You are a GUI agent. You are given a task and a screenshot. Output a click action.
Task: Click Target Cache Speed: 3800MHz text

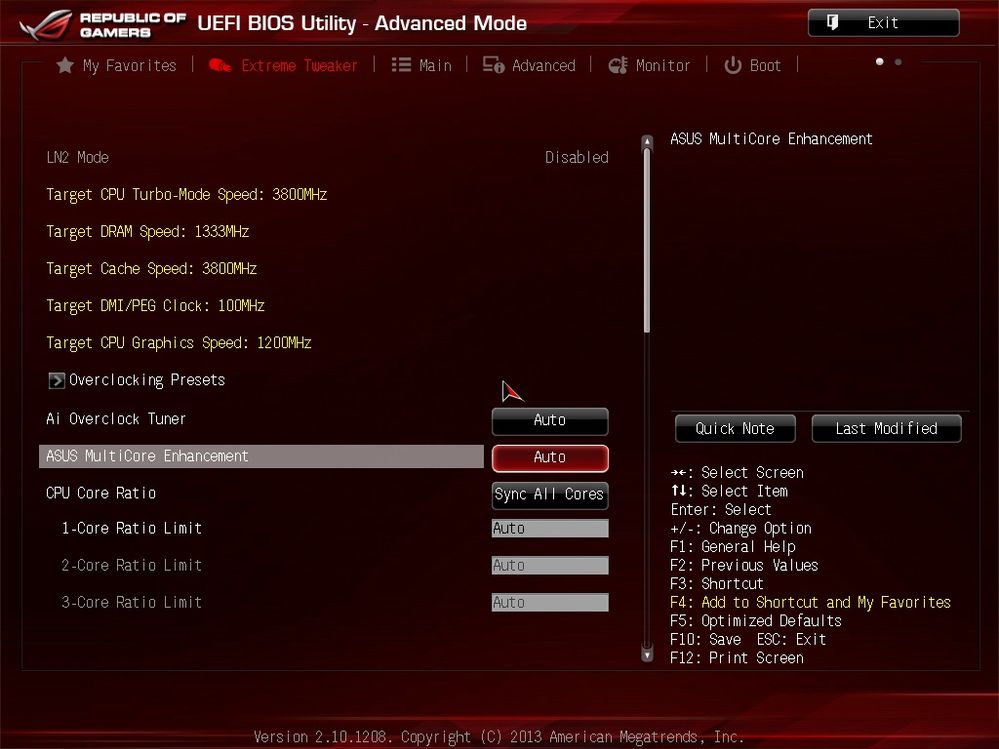[x=152, y=268]
